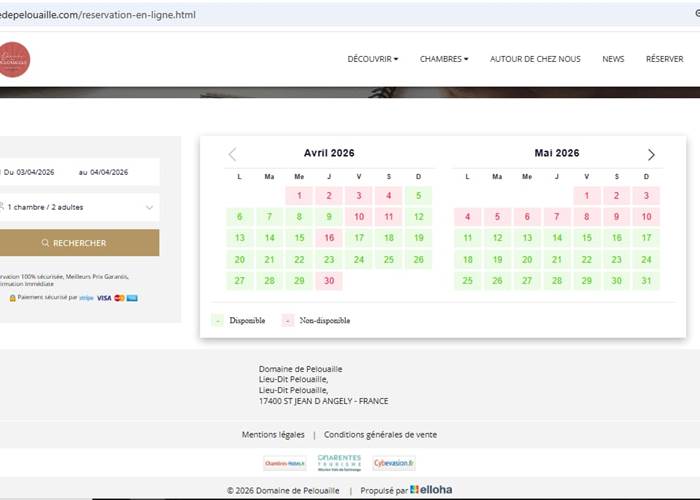Open the Réserver menu item
Image resolution: width=700 pixels, height=500 pixels.
[x=664, y=59]
